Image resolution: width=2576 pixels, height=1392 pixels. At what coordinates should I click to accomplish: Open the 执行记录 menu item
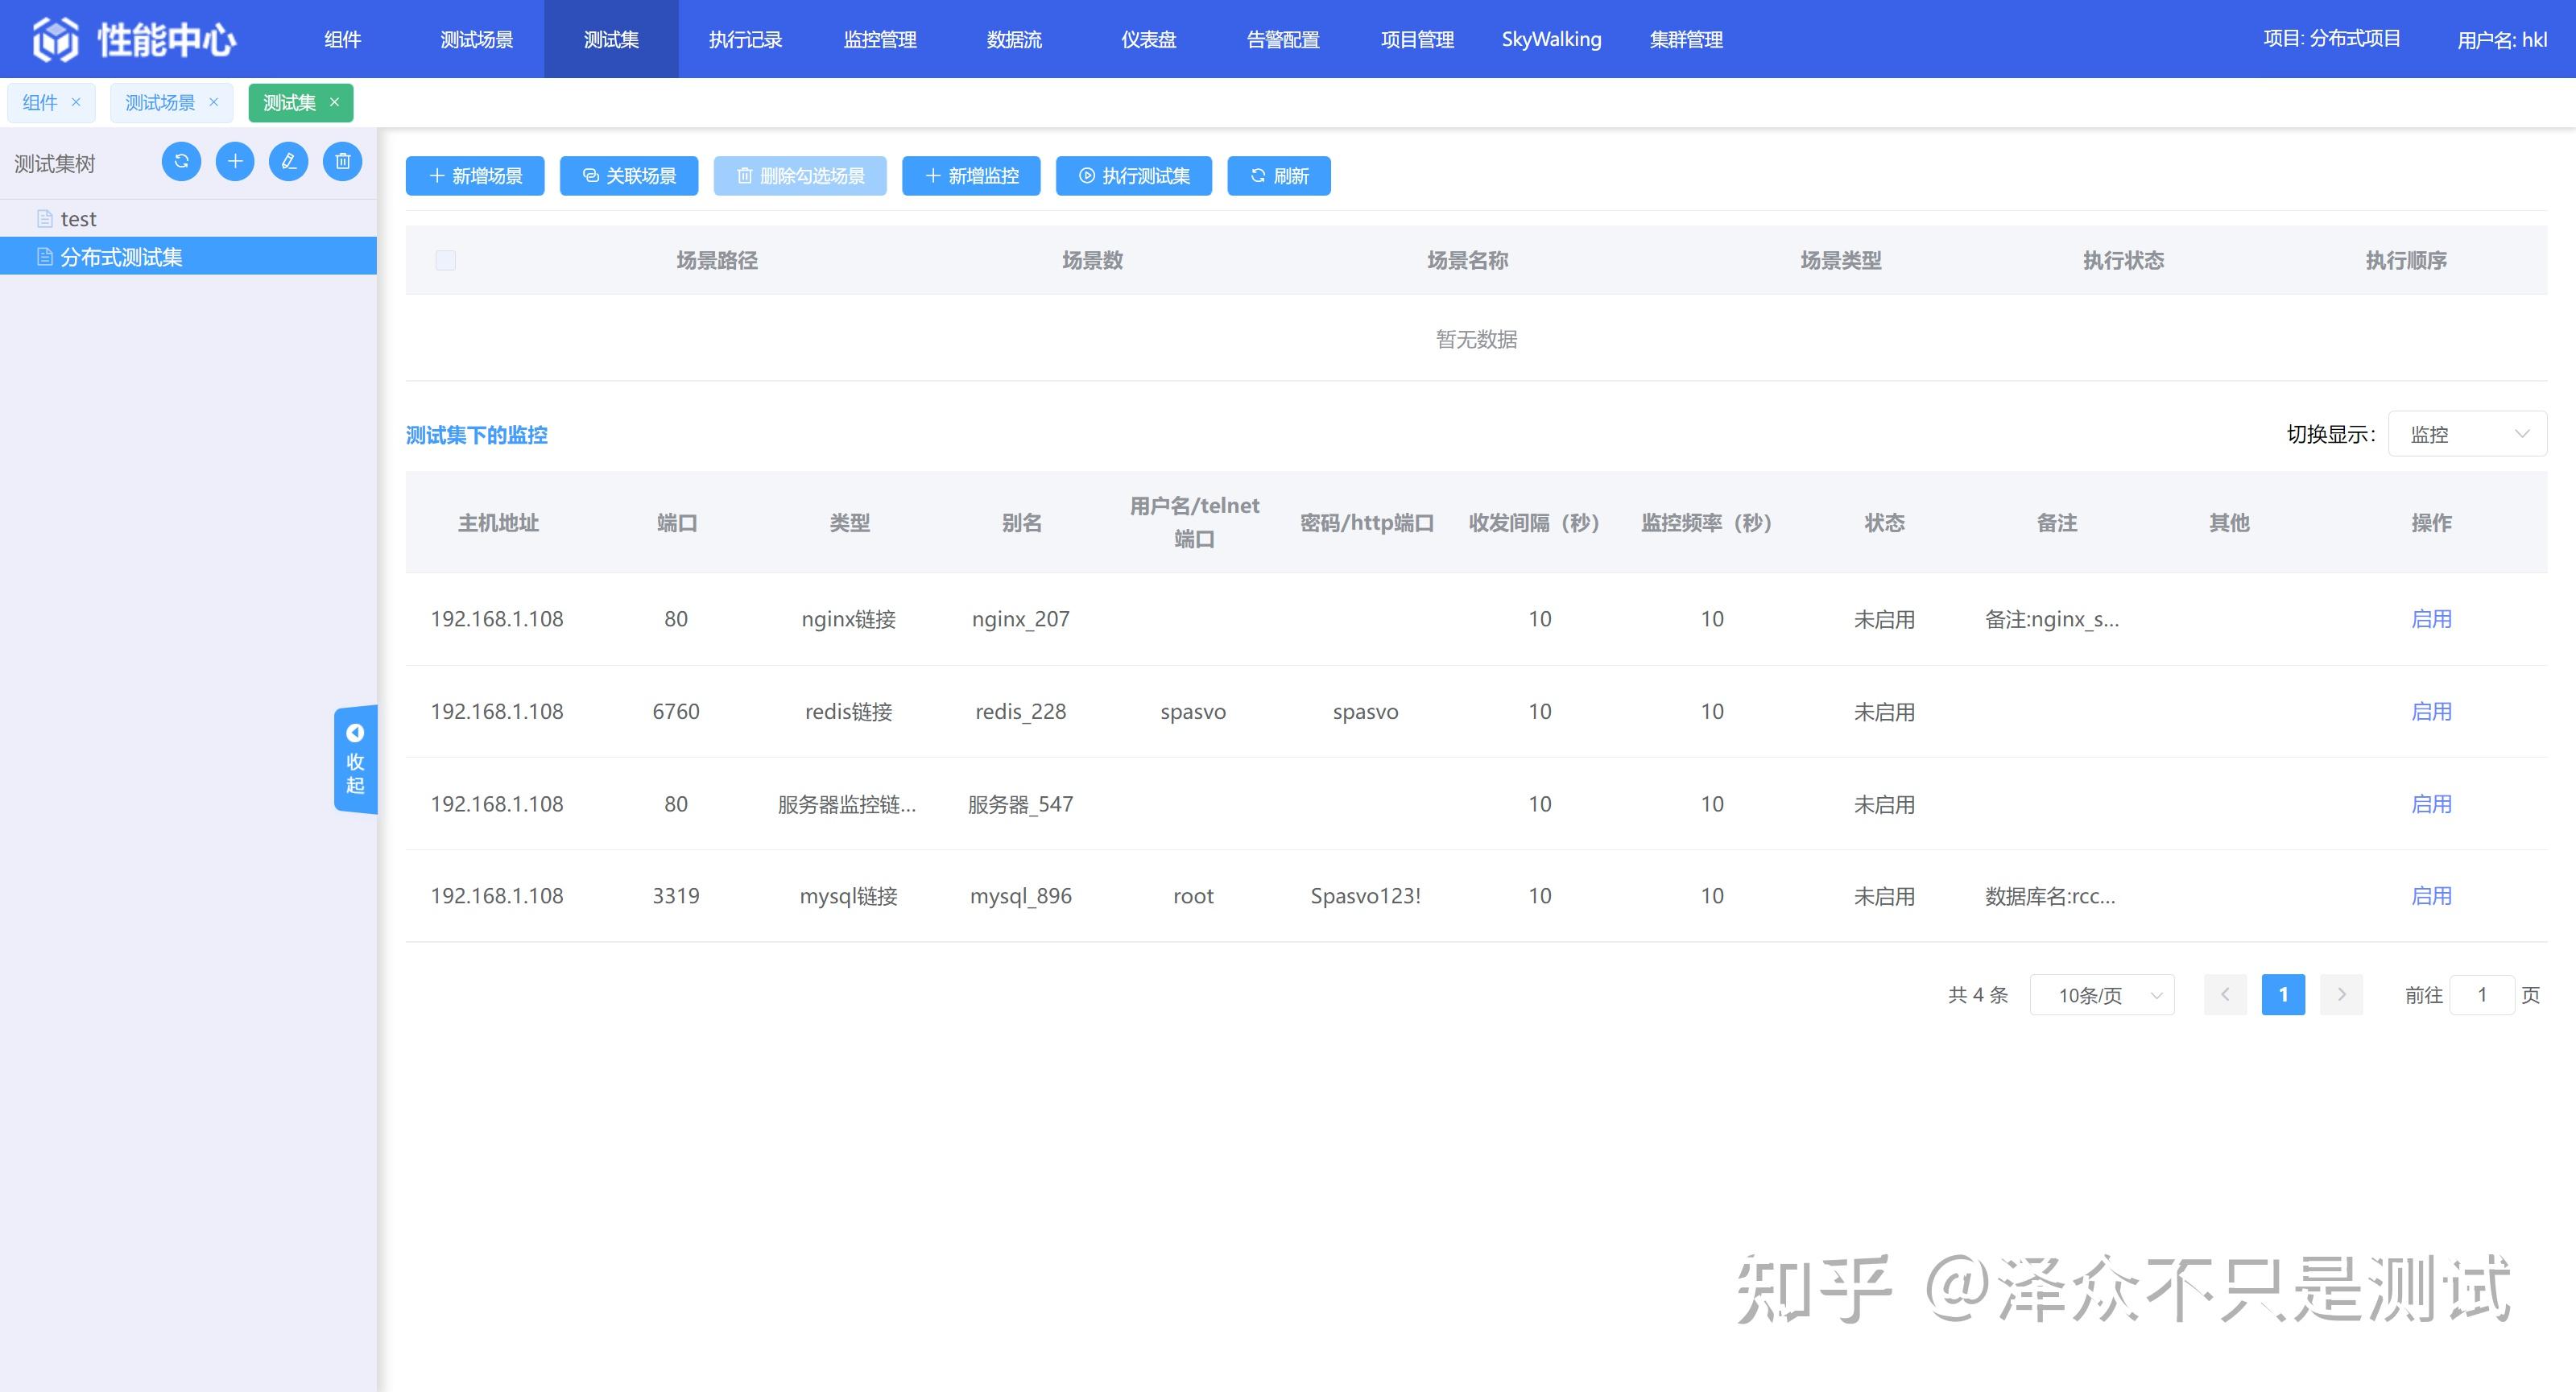tap(745, 39)
